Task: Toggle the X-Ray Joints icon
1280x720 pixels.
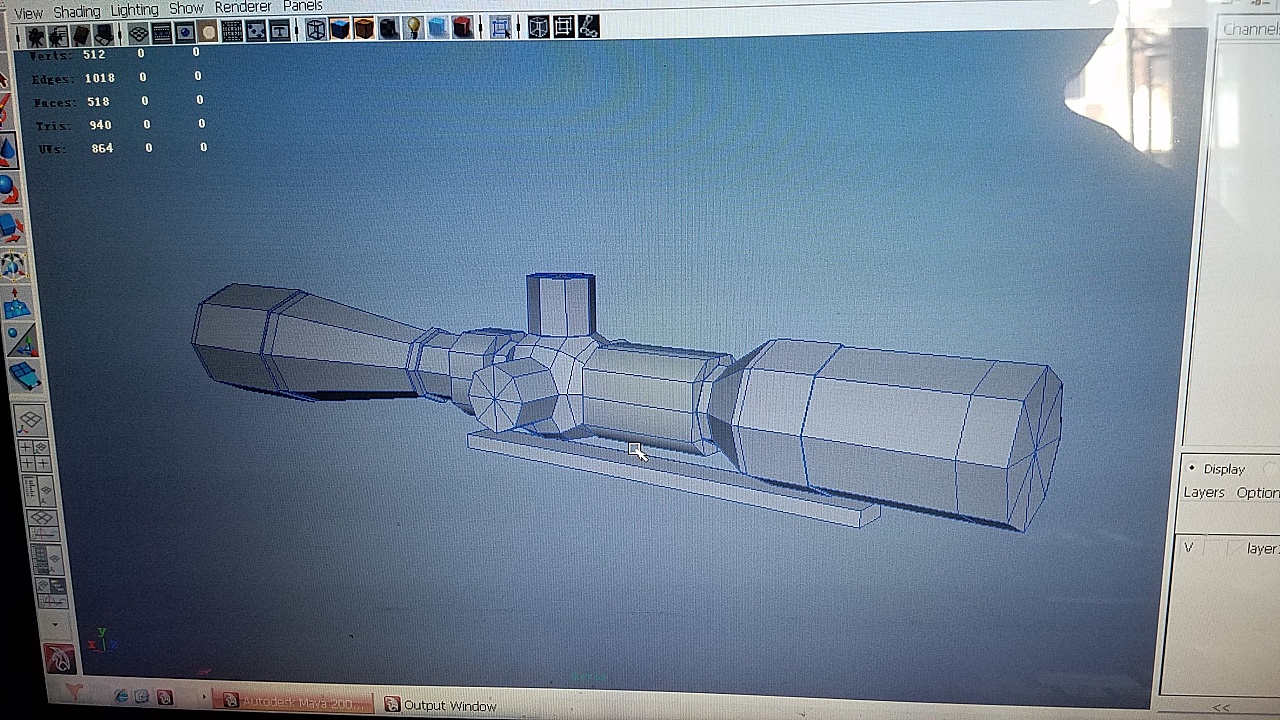Action: coord(588,27)
